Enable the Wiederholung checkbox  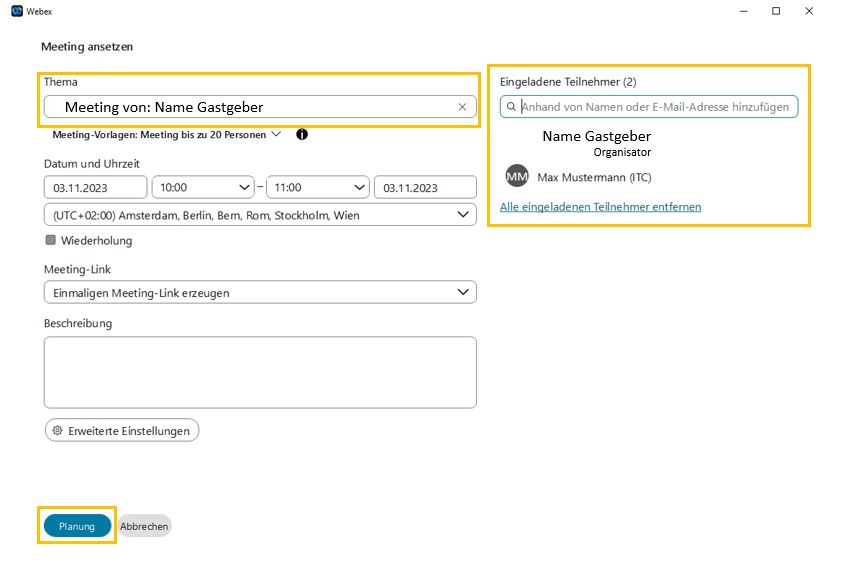click(x=50, y=240)
